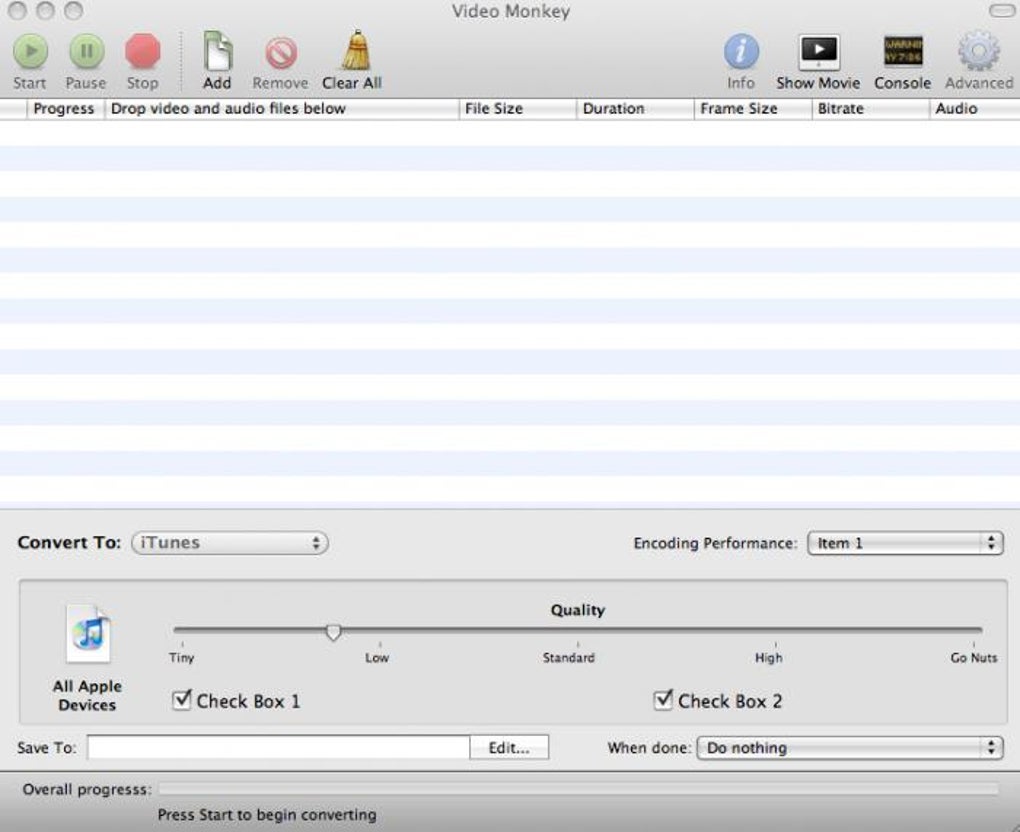Click the Bitrate column header
1020x832 pixels.
pyautogui.click(x=870, y=109)
